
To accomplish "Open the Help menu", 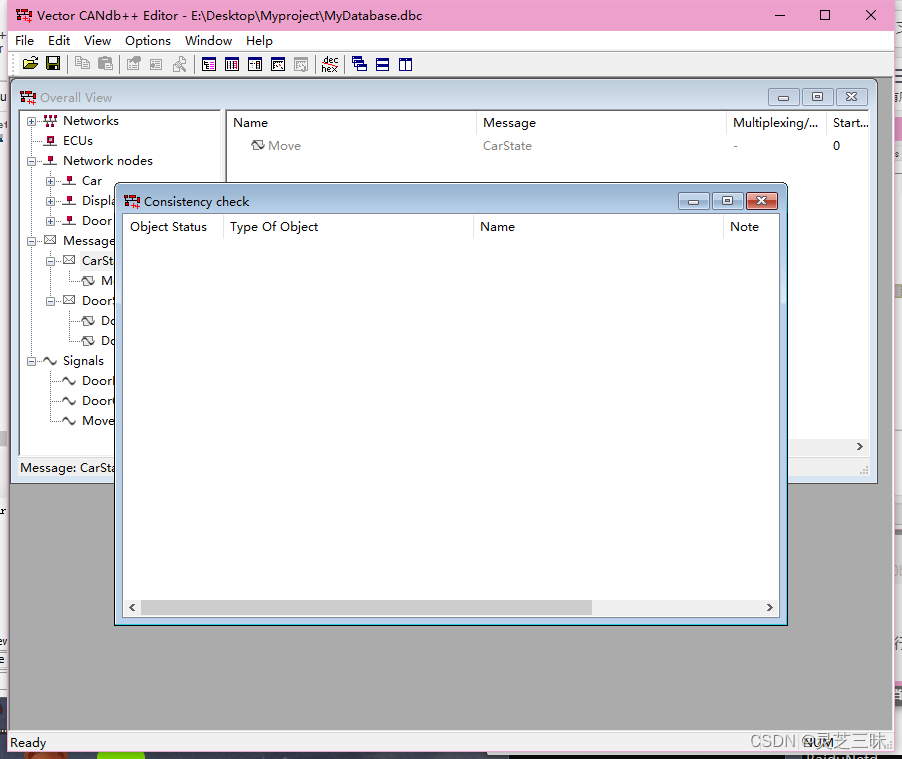I will [x=259, y=41].
